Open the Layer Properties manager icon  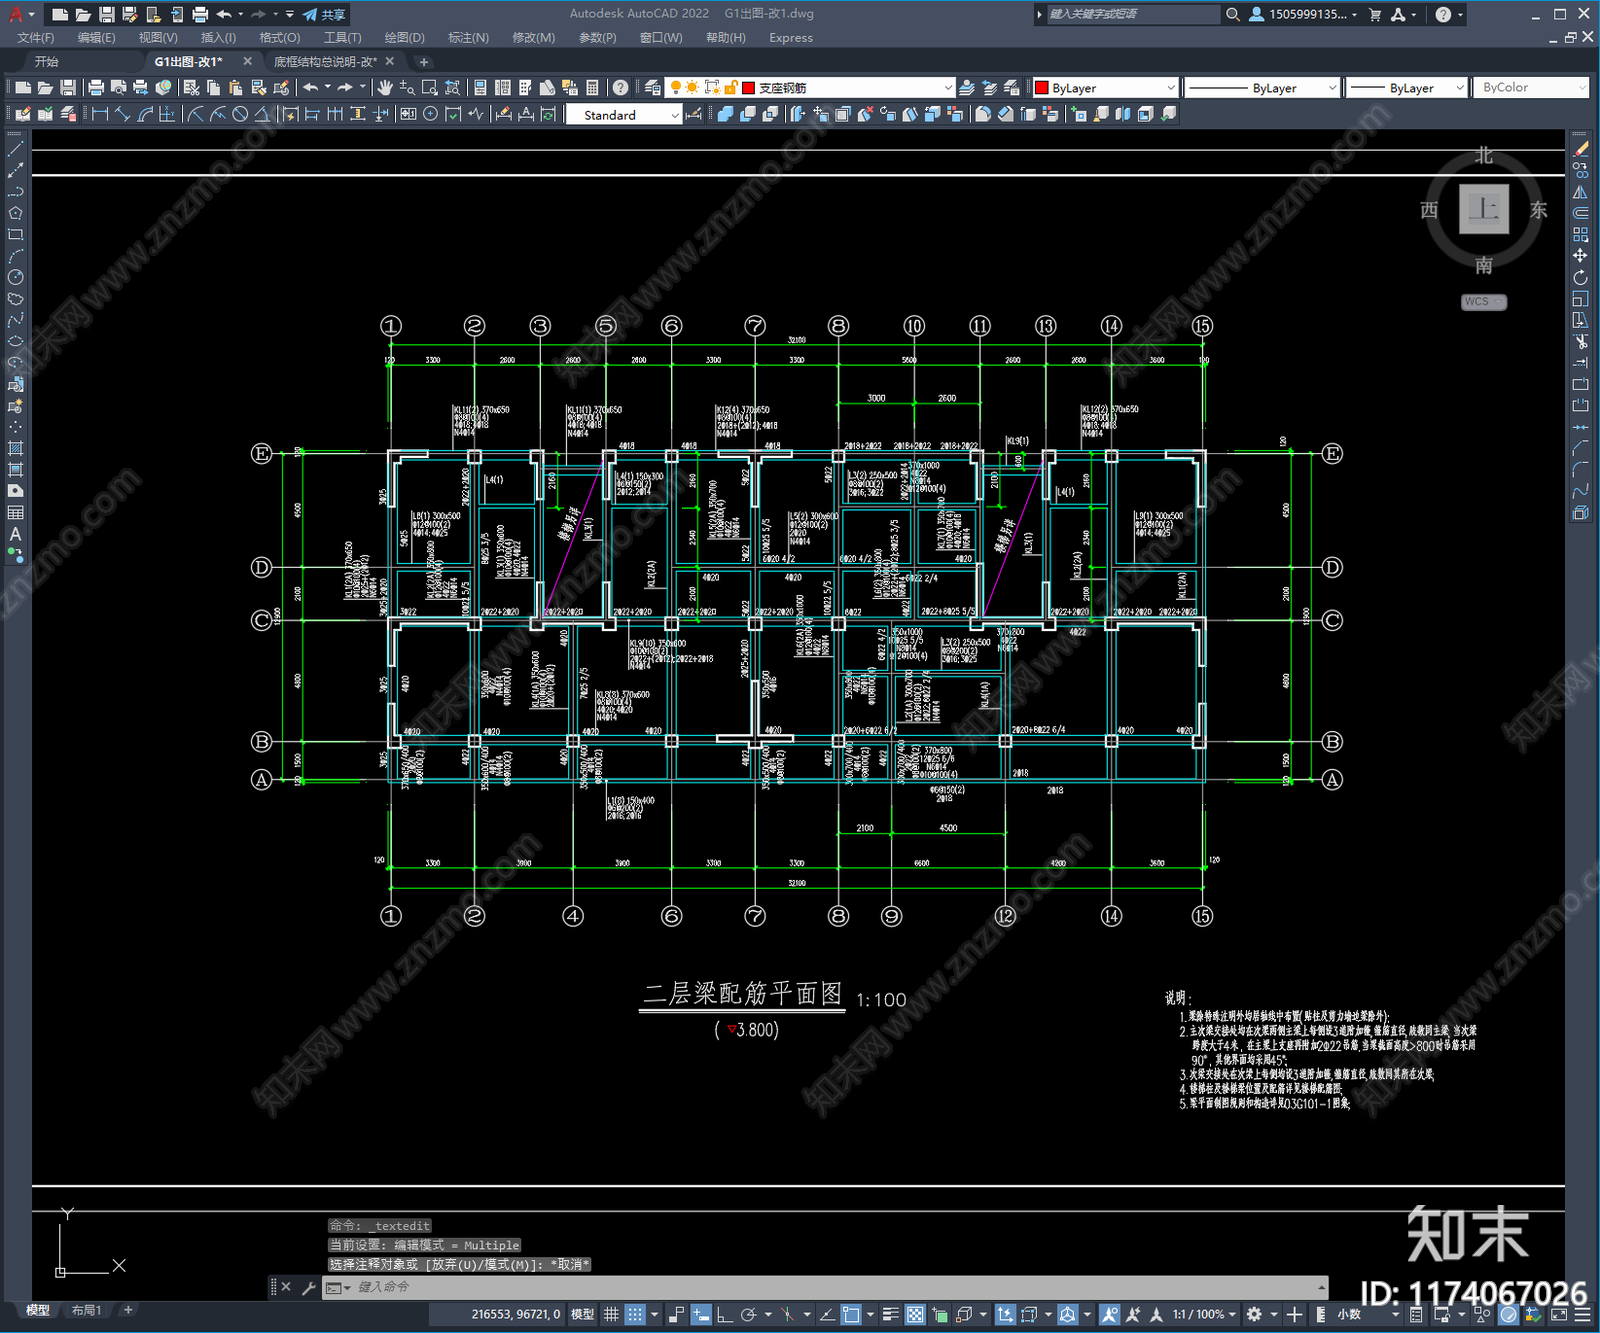652,88
